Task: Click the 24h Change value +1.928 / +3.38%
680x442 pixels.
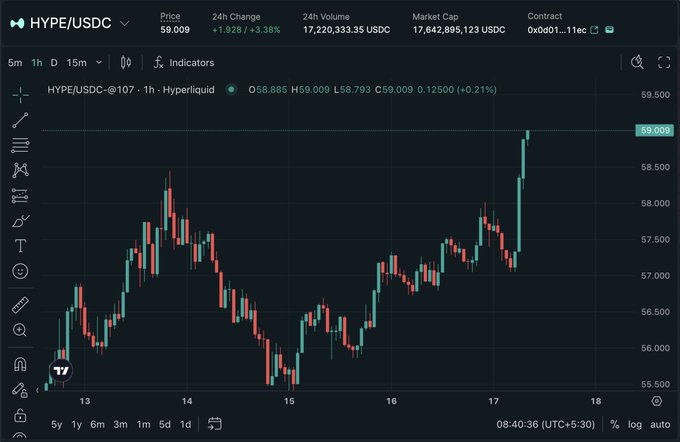Action: (246, 30)
